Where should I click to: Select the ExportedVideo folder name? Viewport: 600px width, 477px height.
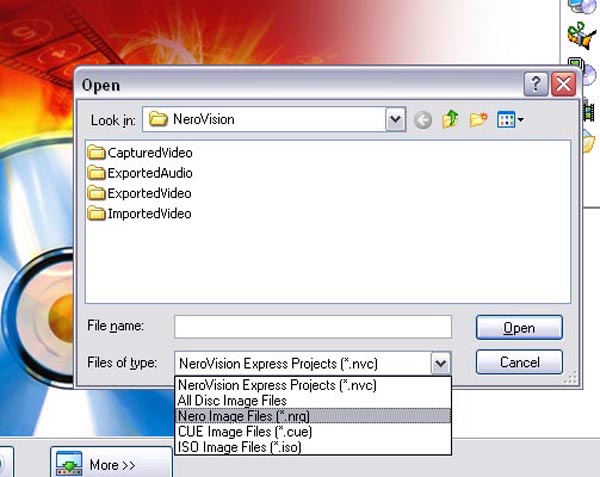149,193
